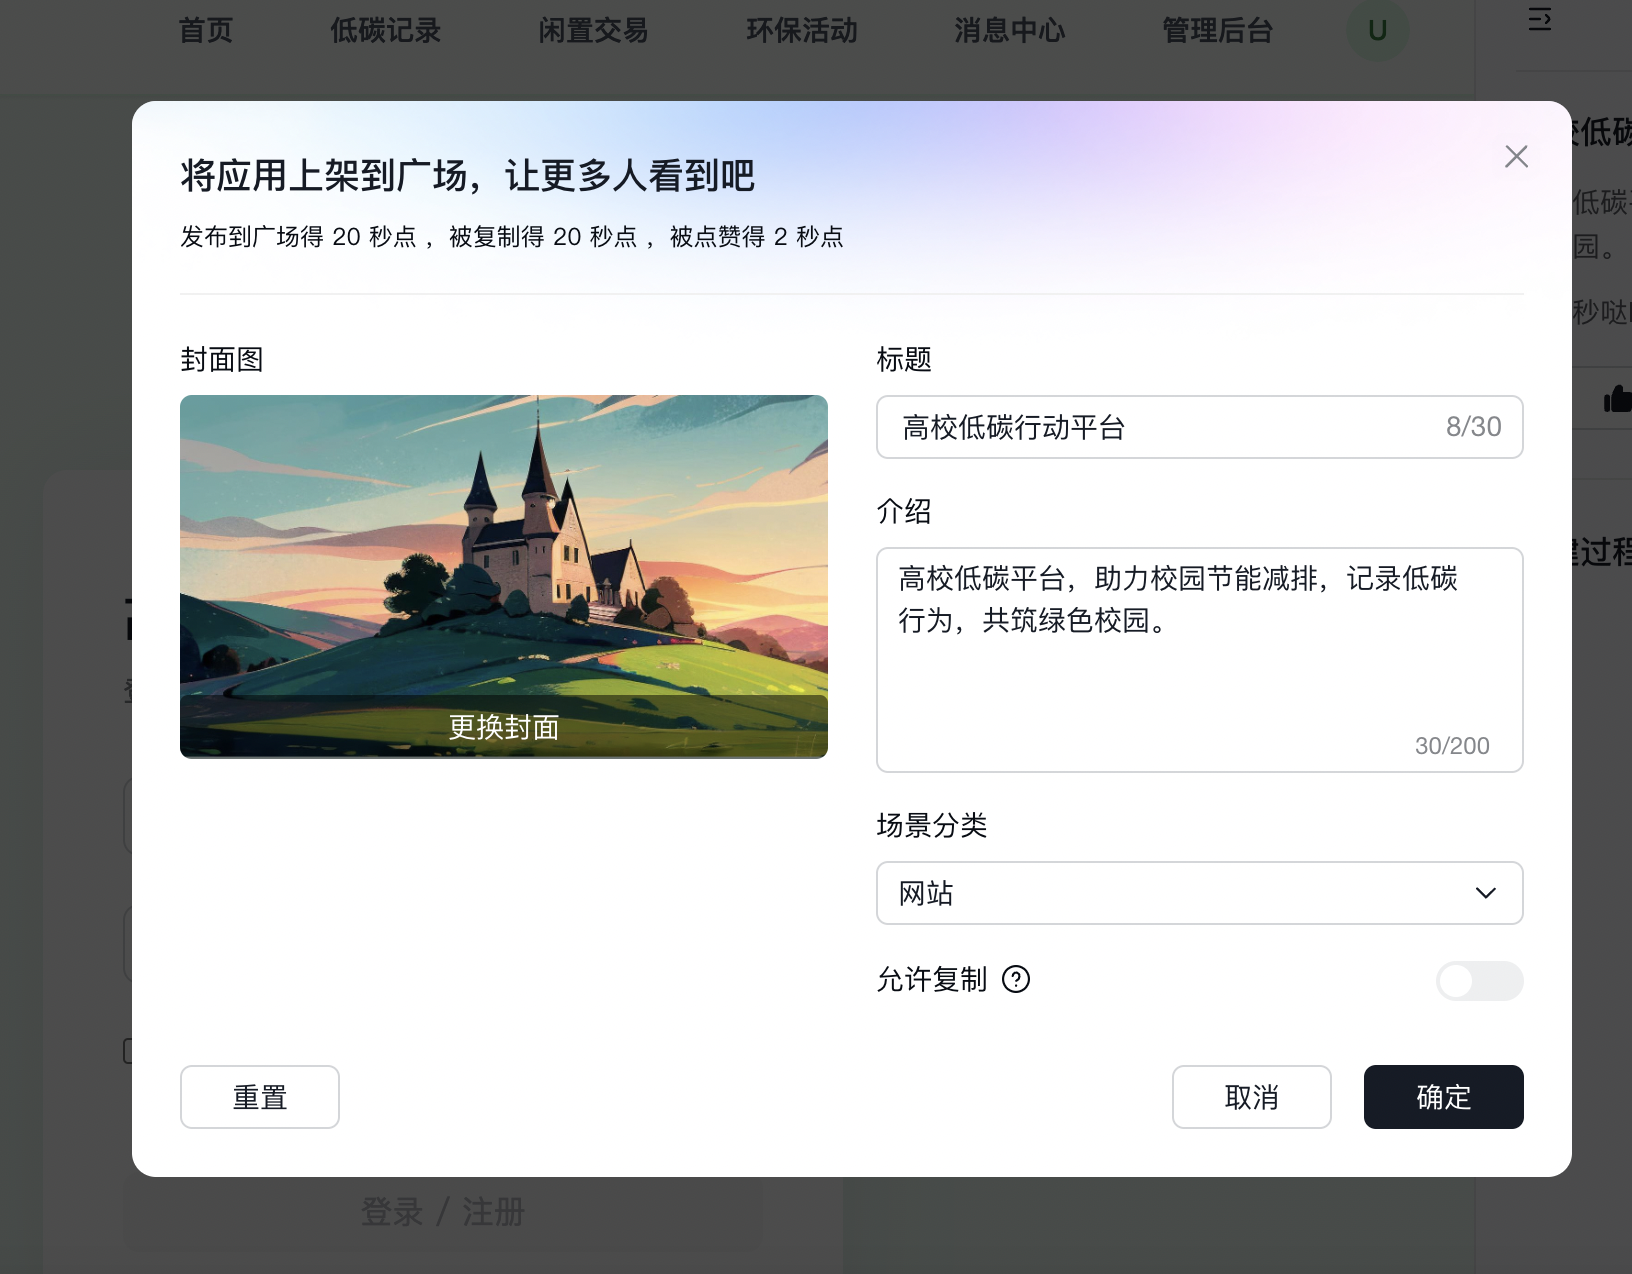This screenshot has height=1274, width=1632.
Task: Open the 环保活动 page
Action: [x=801, y=31]
